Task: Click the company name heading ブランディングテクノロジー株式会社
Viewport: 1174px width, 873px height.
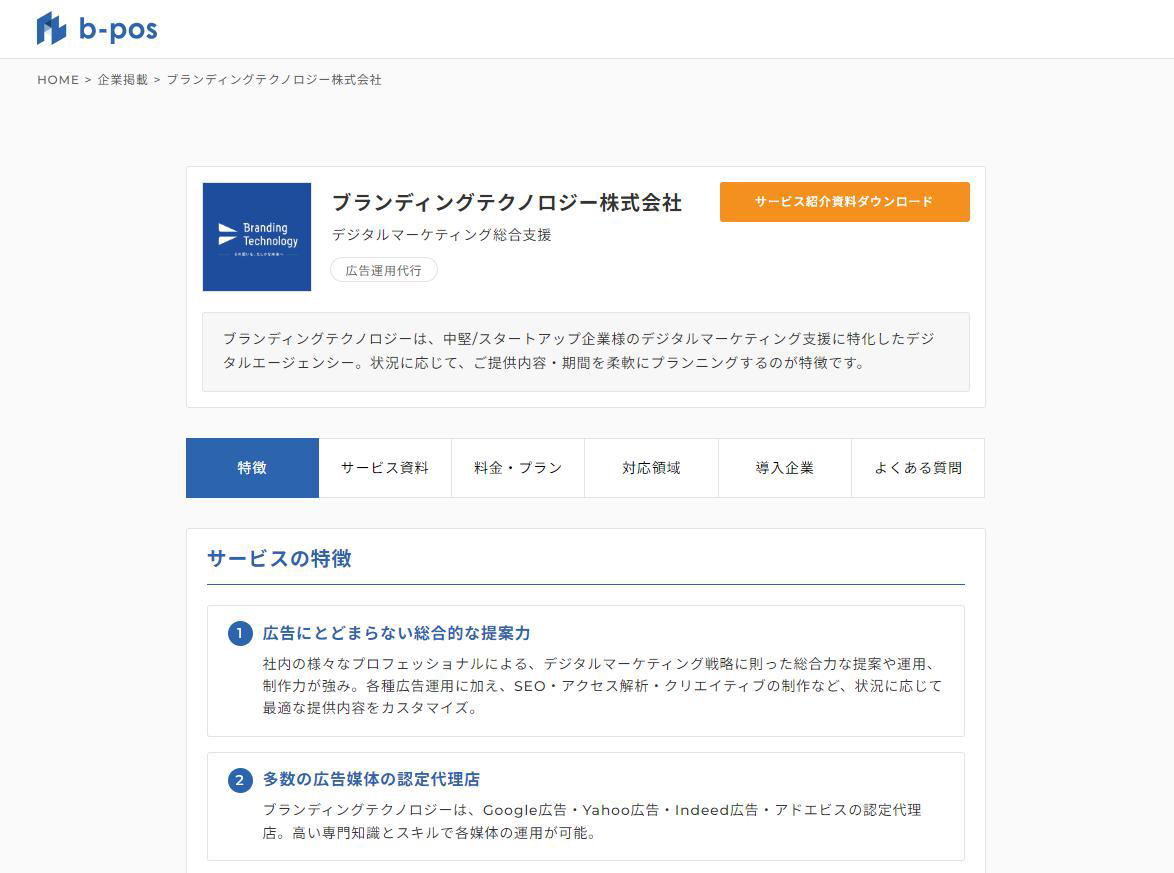Action: pos(507,203)
